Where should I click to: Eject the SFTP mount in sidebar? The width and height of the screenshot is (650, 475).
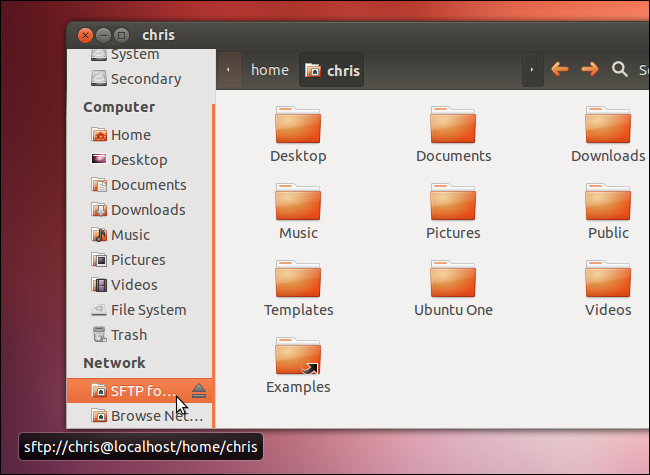199,390
